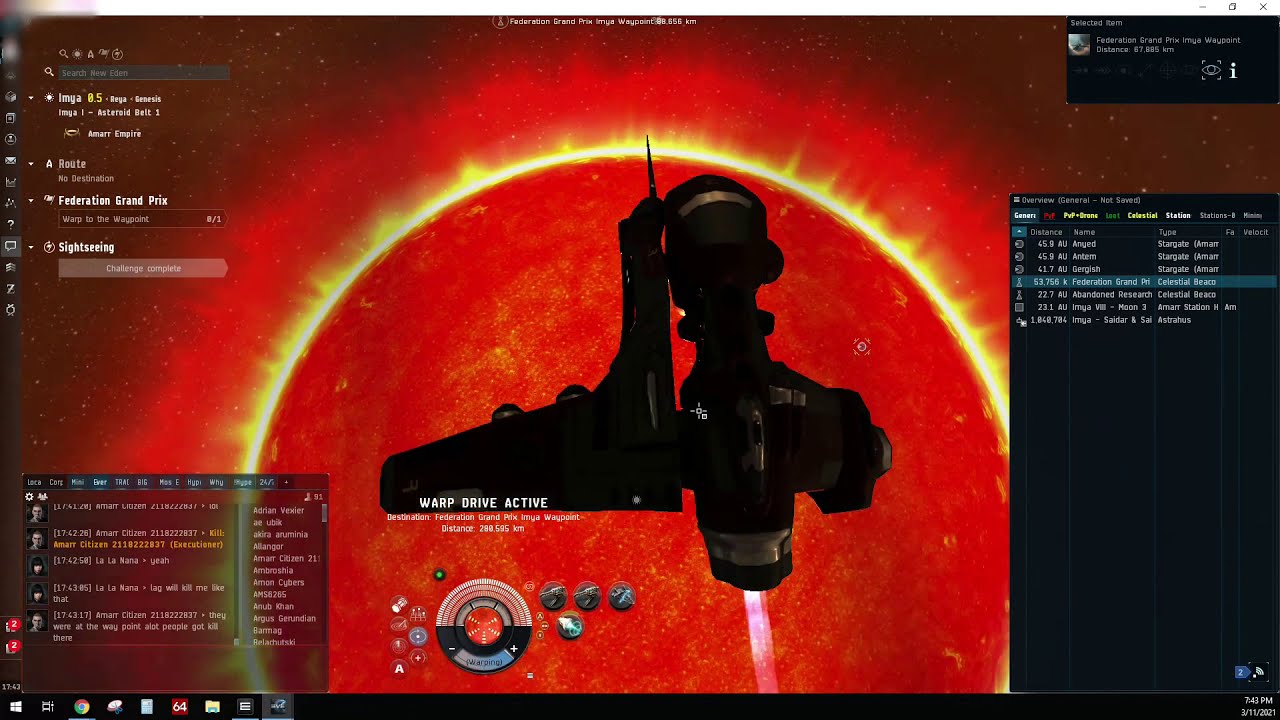Click Challenge complete bar
The image size is (1280, 720).
pyautogui.click(x=143, y=268)
